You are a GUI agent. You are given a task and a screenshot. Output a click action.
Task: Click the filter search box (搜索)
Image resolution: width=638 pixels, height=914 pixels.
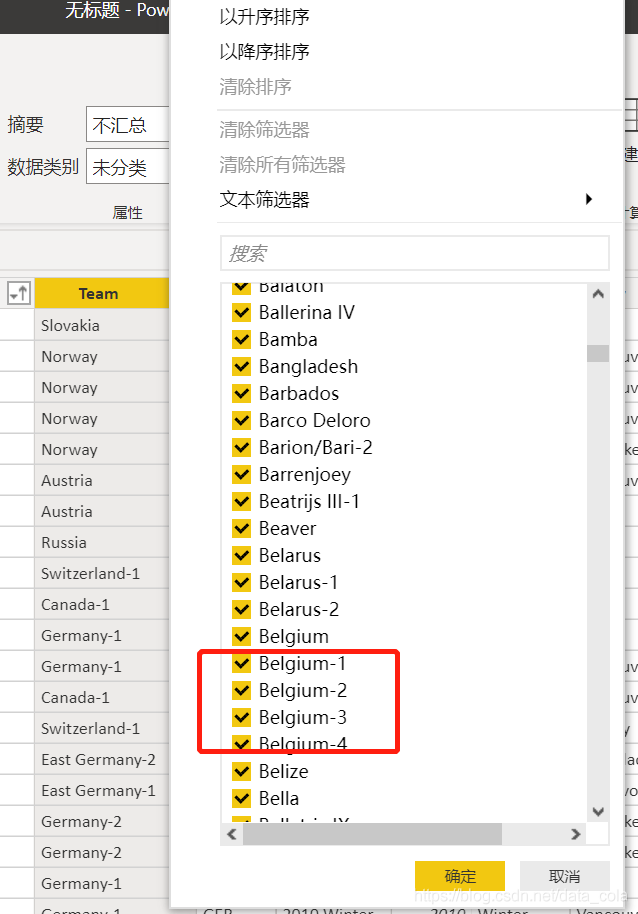(415, 253)
